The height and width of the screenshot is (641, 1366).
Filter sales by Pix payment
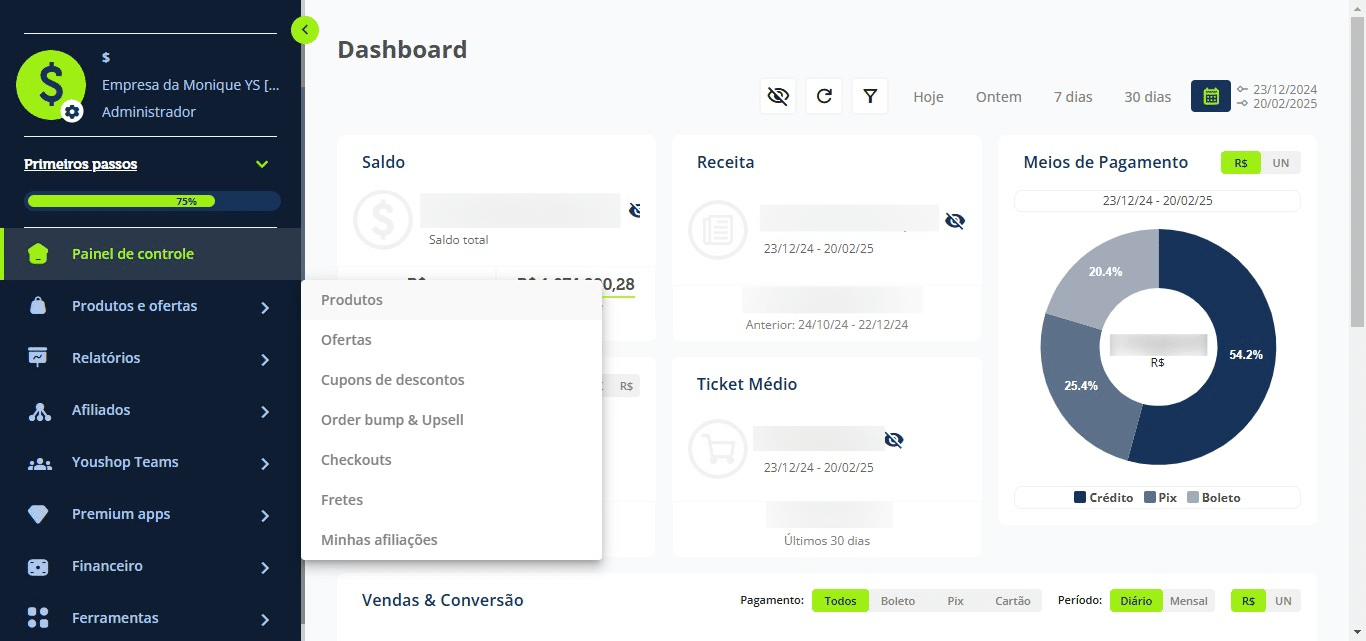[x=955, y=601]
